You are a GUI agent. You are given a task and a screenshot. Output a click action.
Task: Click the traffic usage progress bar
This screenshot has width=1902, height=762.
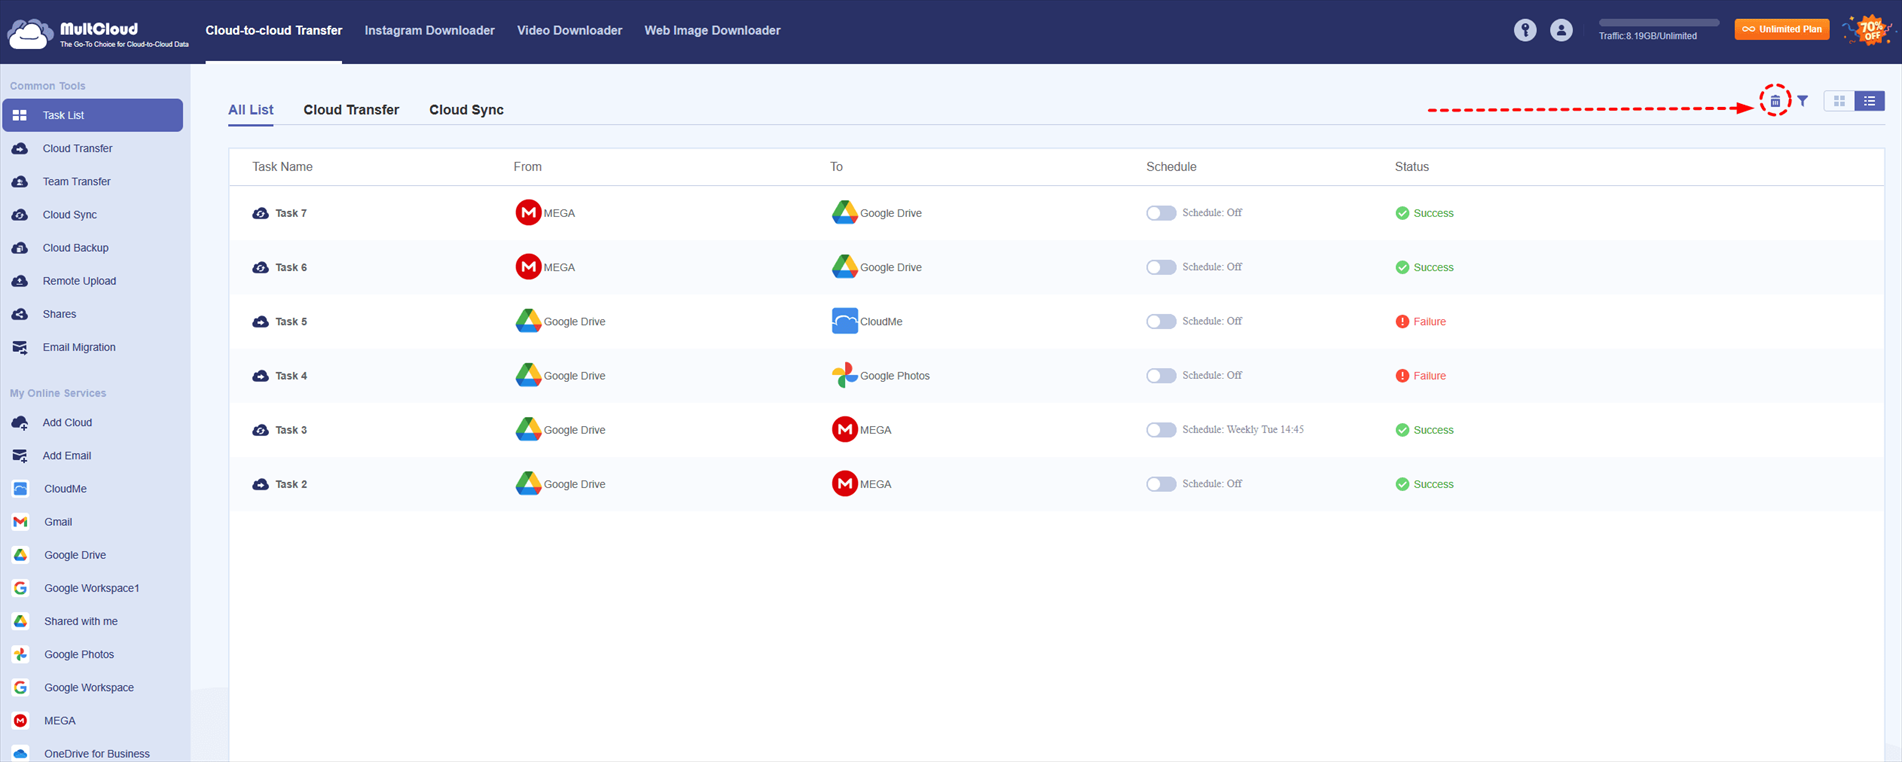[1658, 22]
